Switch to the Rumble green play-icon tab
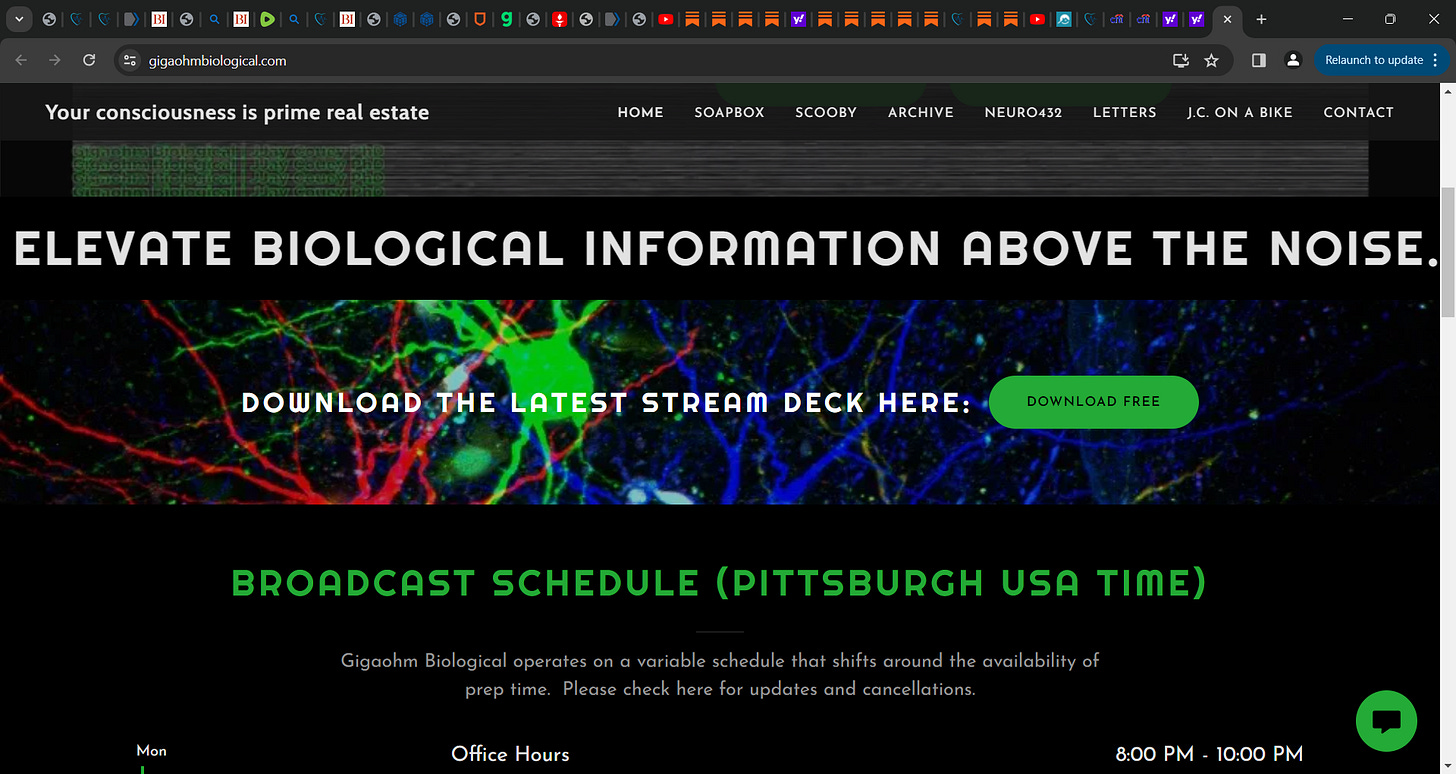Image resolution: width=1456 pixels, height=774 pixels. point(267,19)
